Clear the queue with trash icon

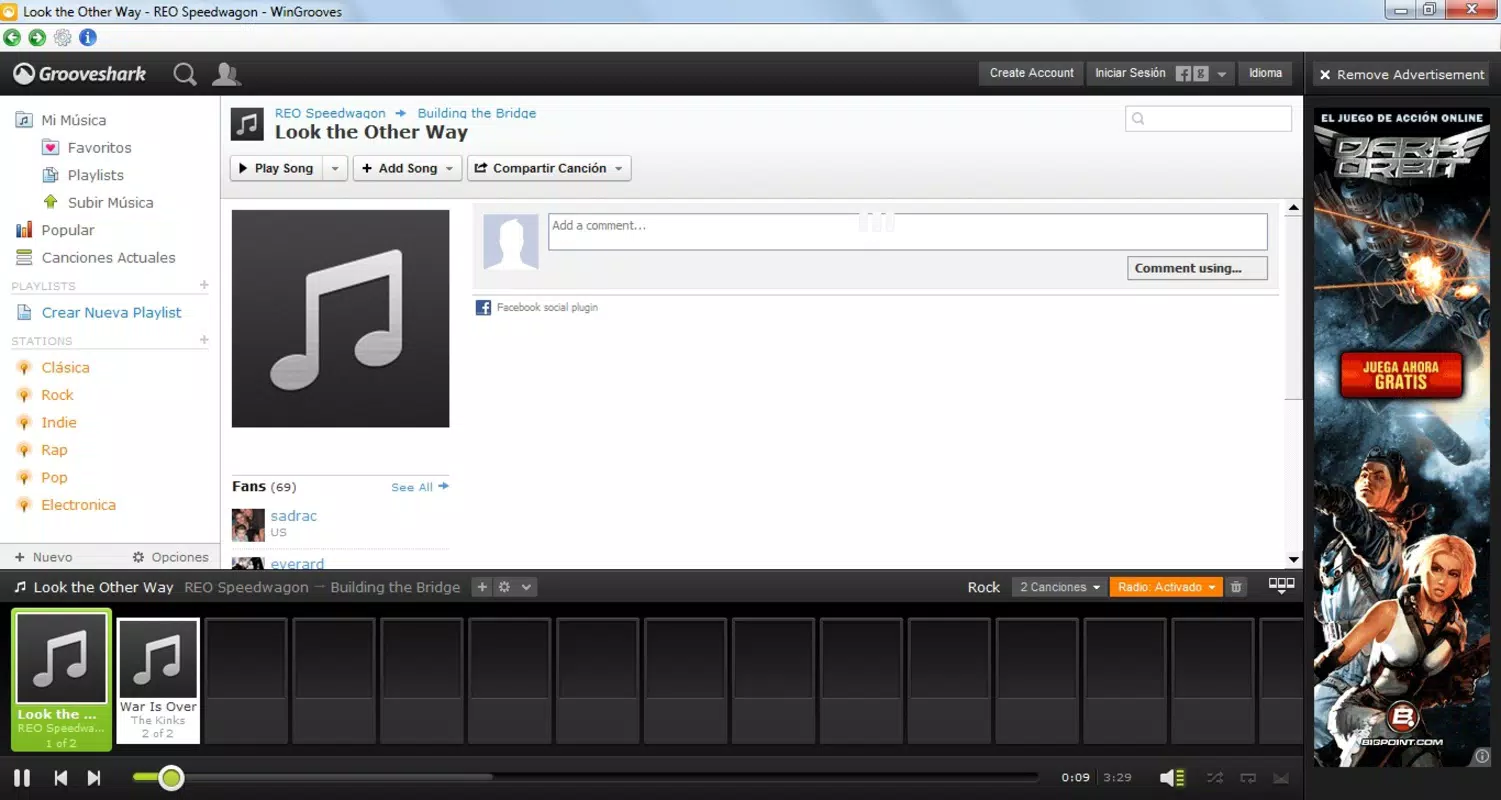pos(1236,587)
